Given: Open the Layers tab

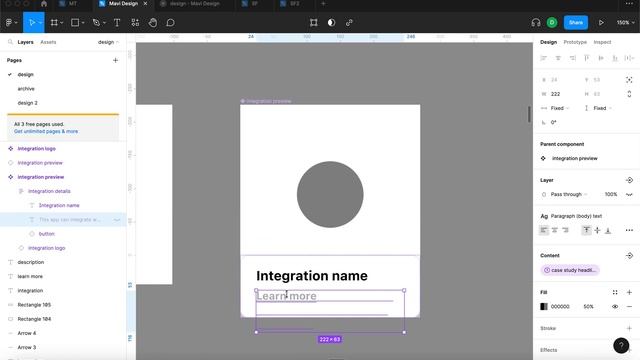Looking at the screenshot, I should point(25,42).
